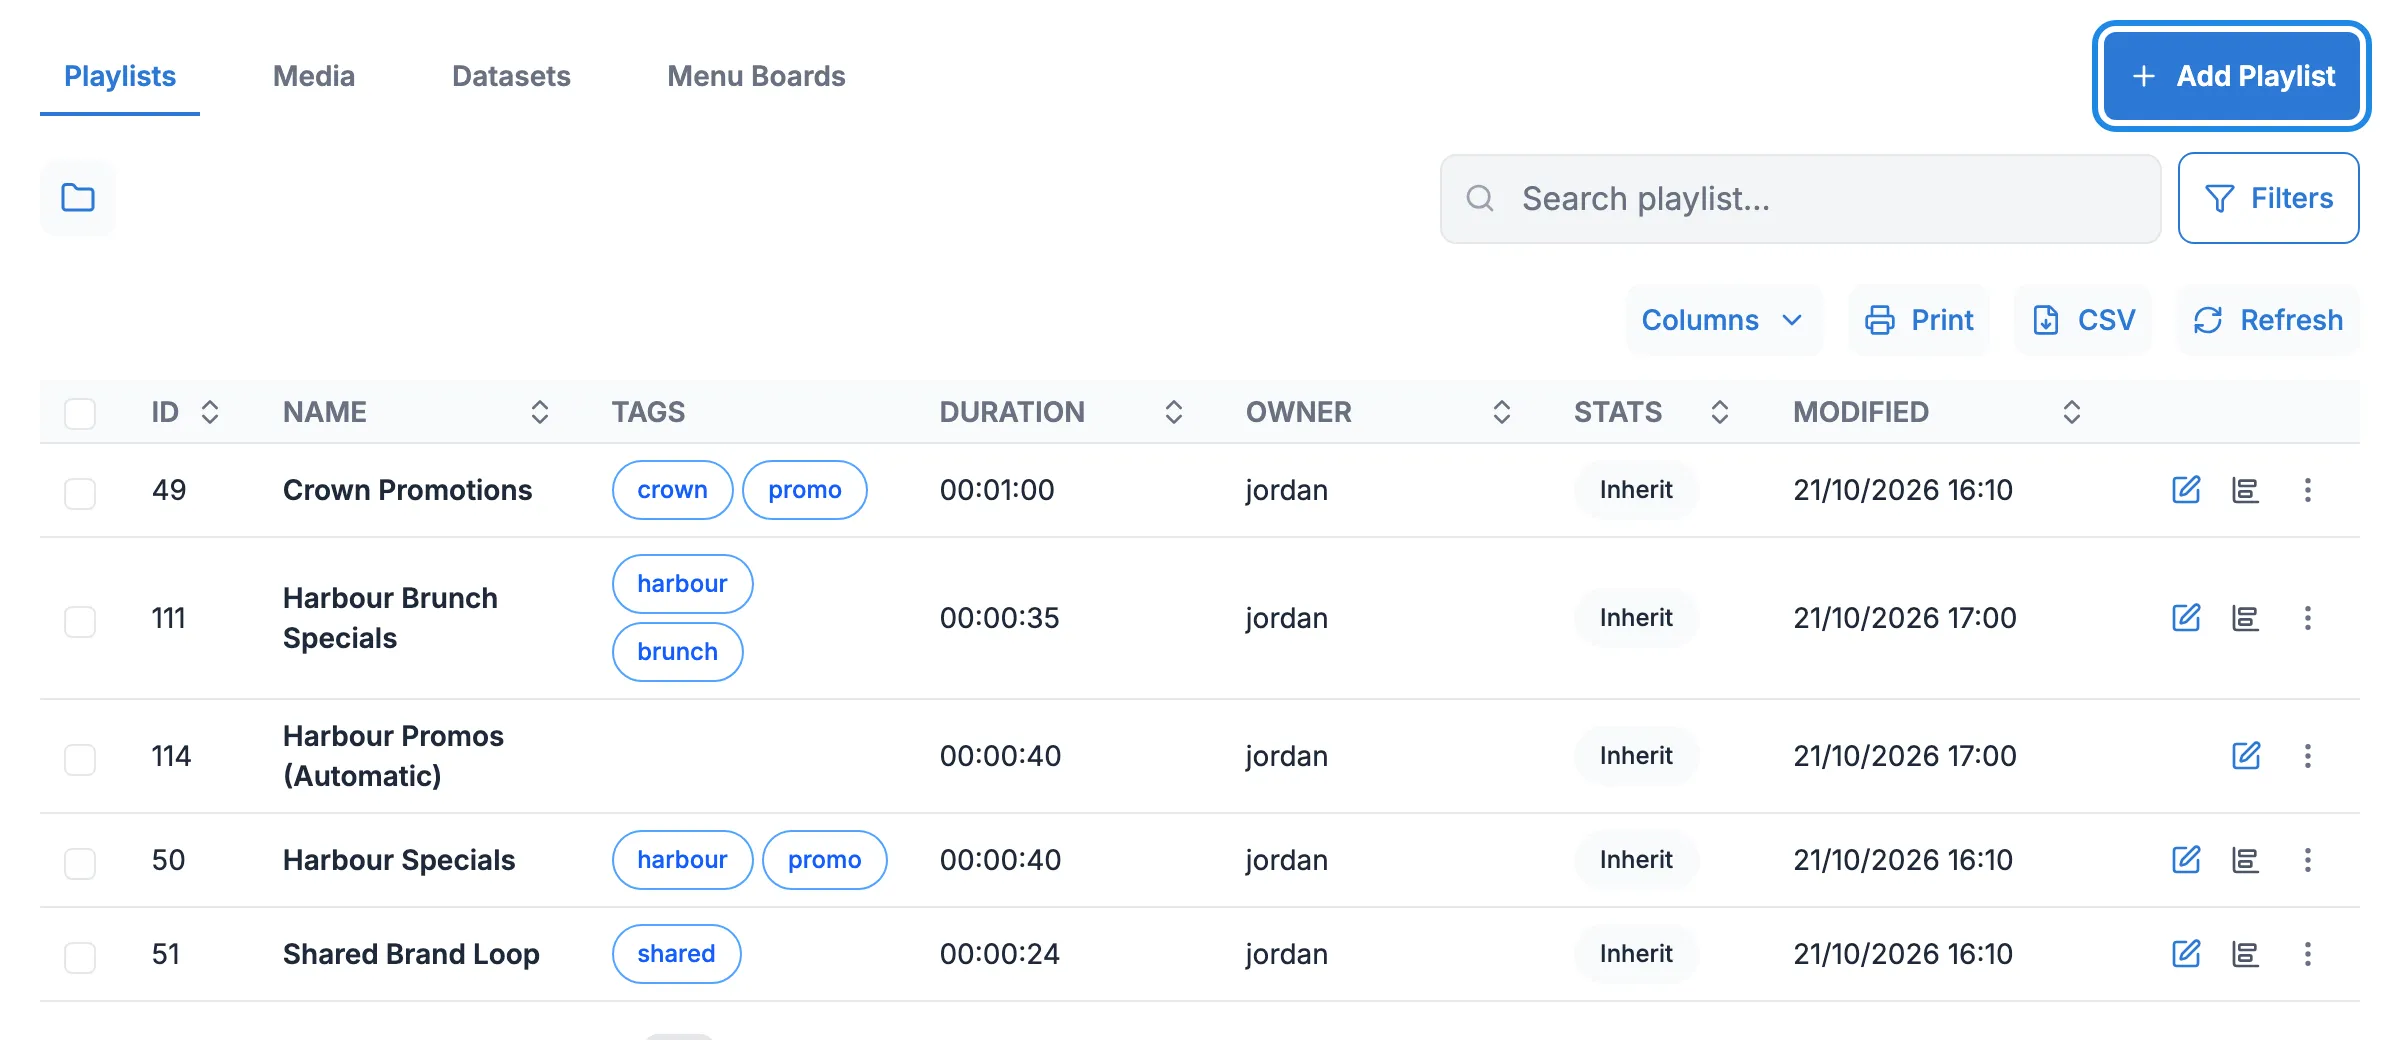
Task: Refresh the playlist table
Action: [x=2268, y=320]
